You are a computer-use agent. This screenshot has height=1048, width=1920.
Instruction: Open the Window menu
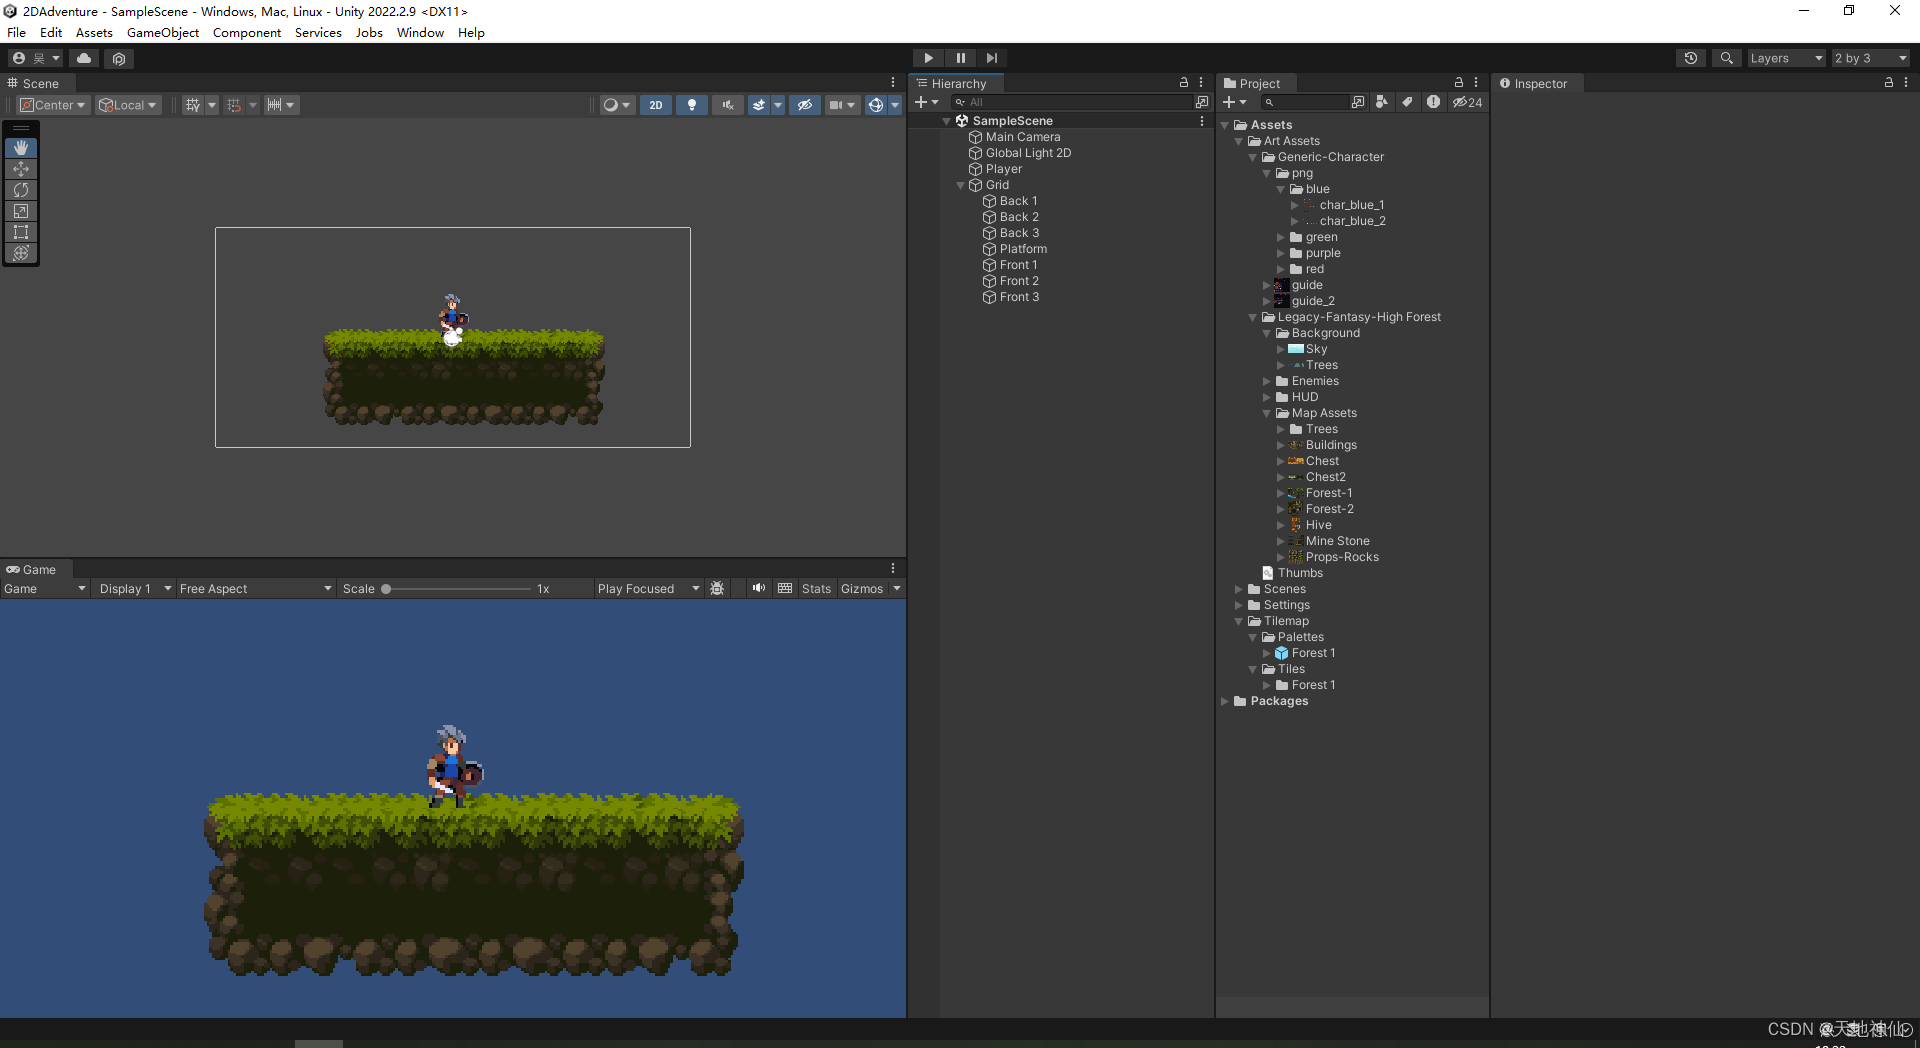420,33
